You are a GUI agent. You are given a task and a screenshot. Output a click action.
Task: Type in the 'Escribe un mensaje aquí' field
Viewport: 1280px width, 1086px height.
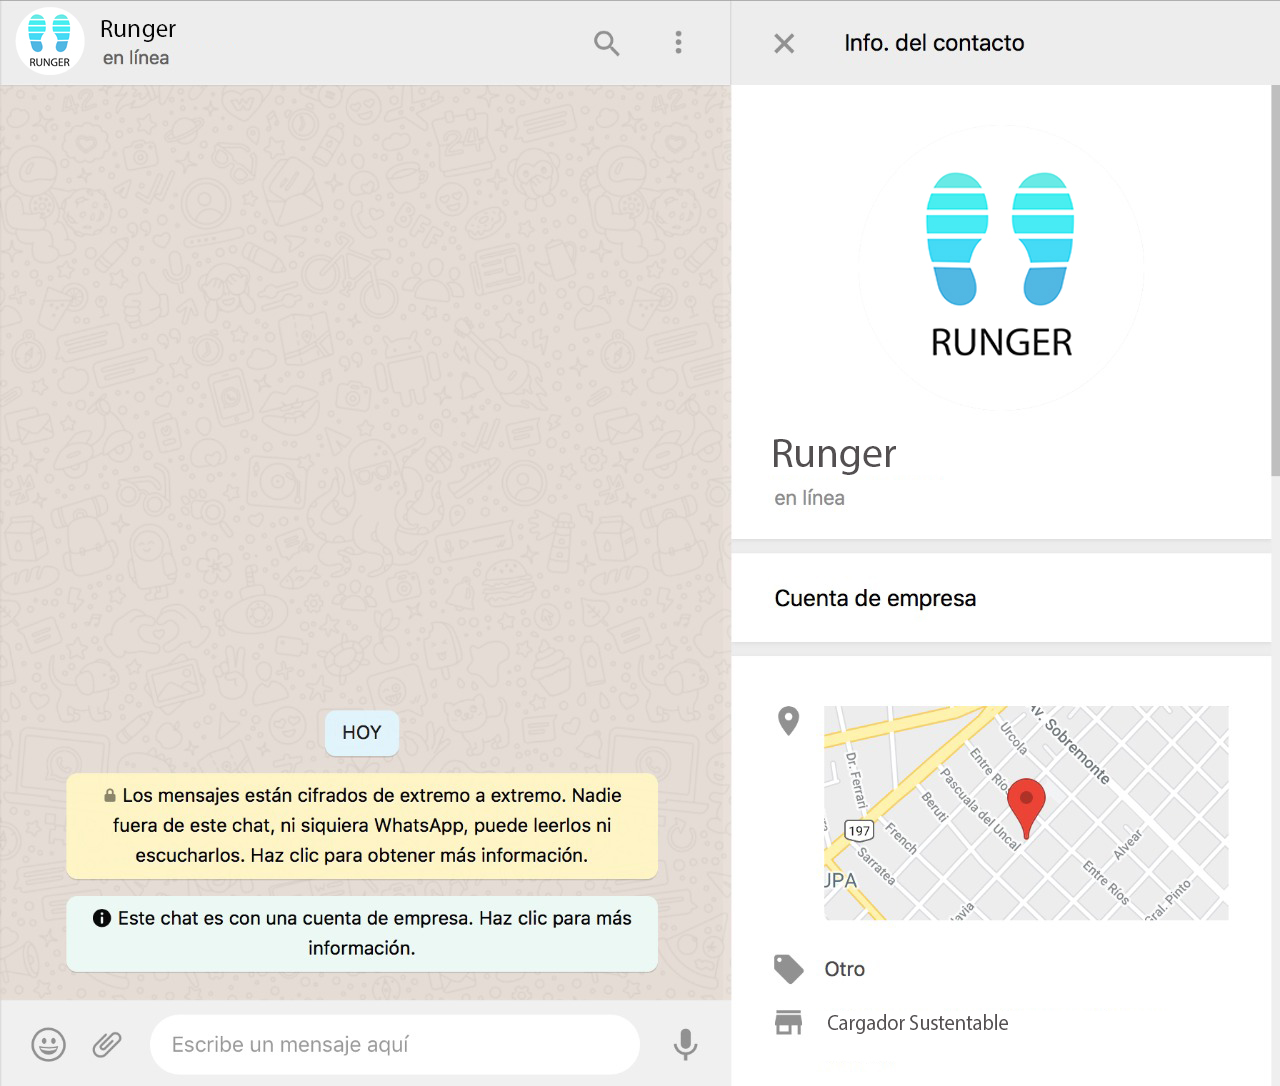coord(394,1044)
